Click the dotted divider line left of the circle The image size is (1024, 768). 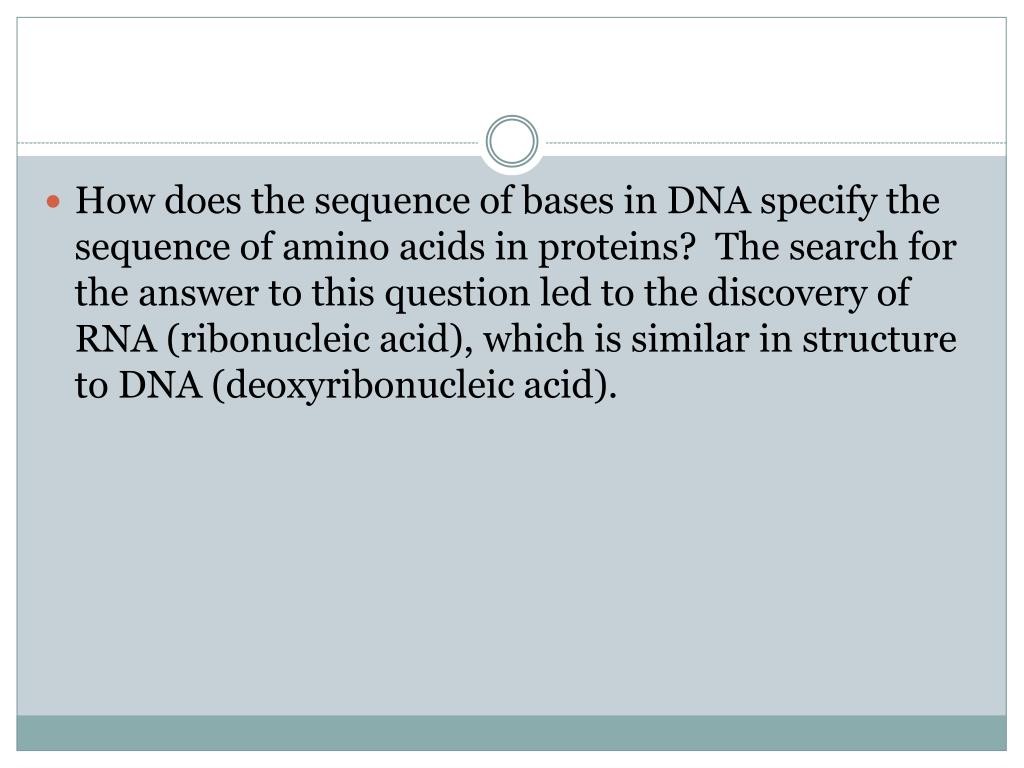click(248, 142)
